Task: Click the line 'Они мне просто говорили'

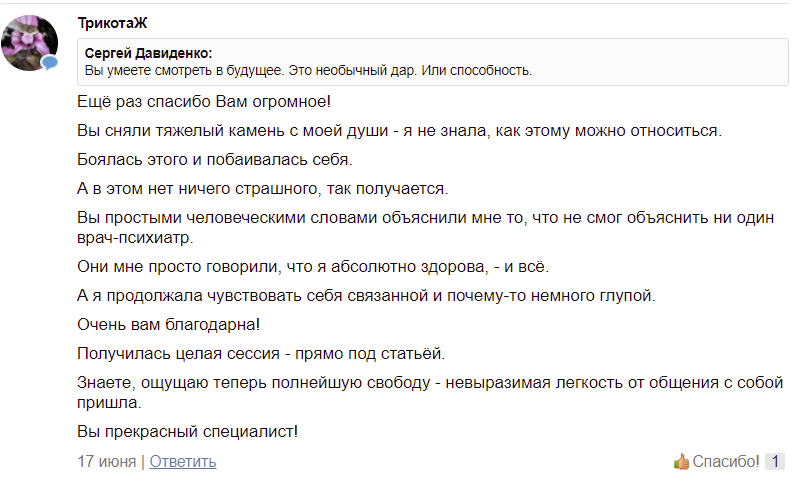Action: coord(313,267)
